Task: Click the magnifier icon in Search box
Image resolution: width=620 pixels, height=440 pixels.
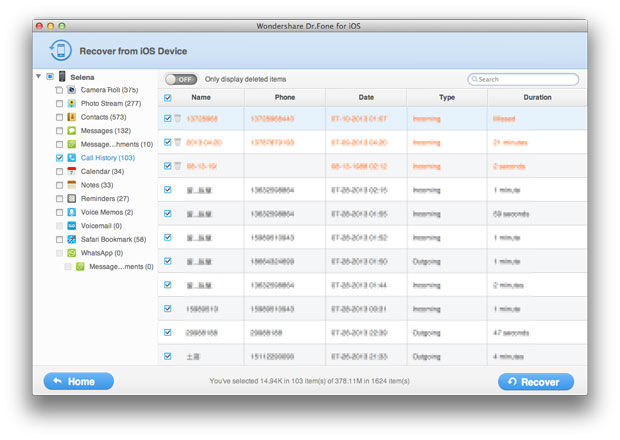Action: coord(474,79)
